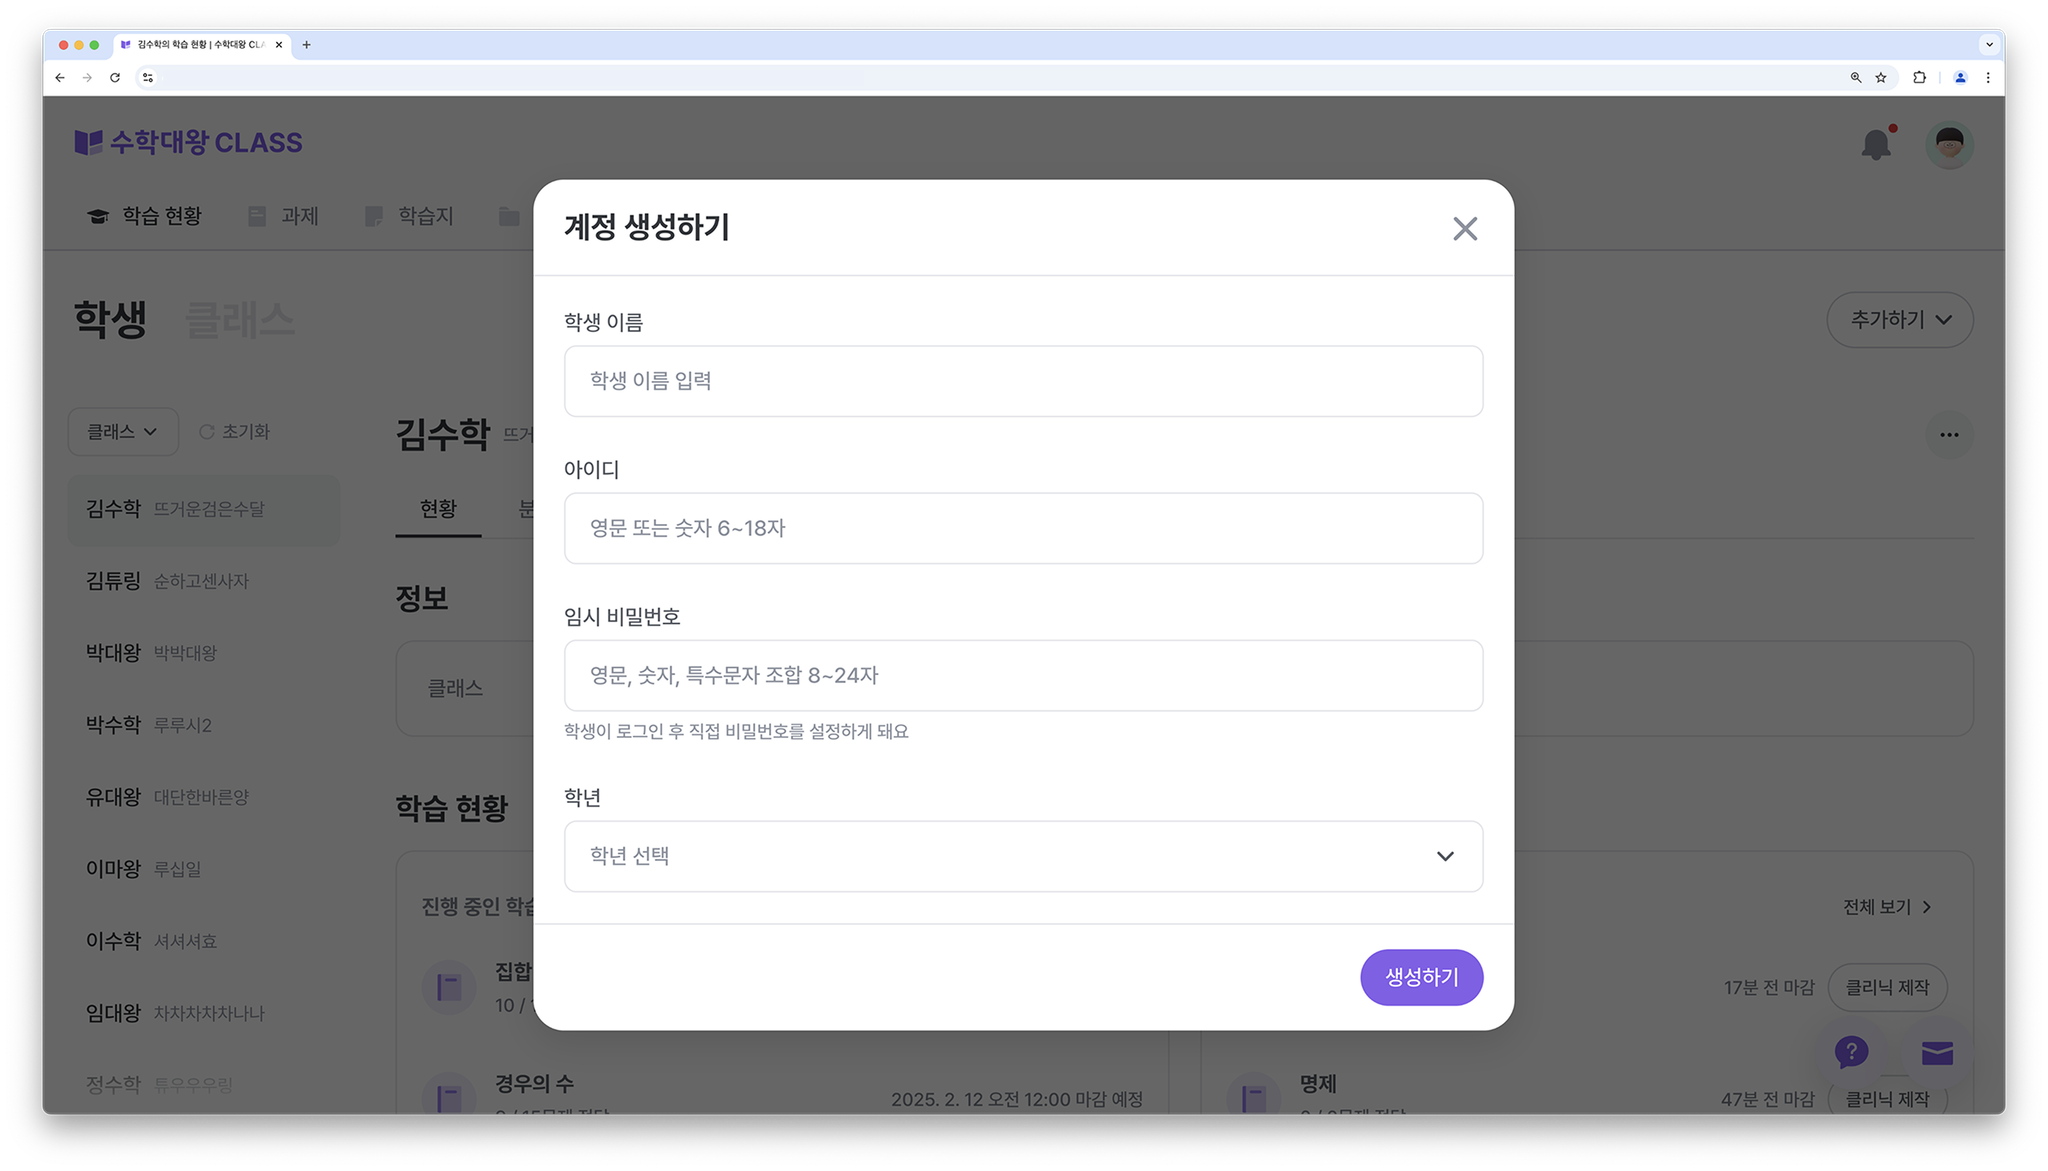Select the 과제 menu item
This screenshot has width=2048, height=1171.
click(284, 216)
